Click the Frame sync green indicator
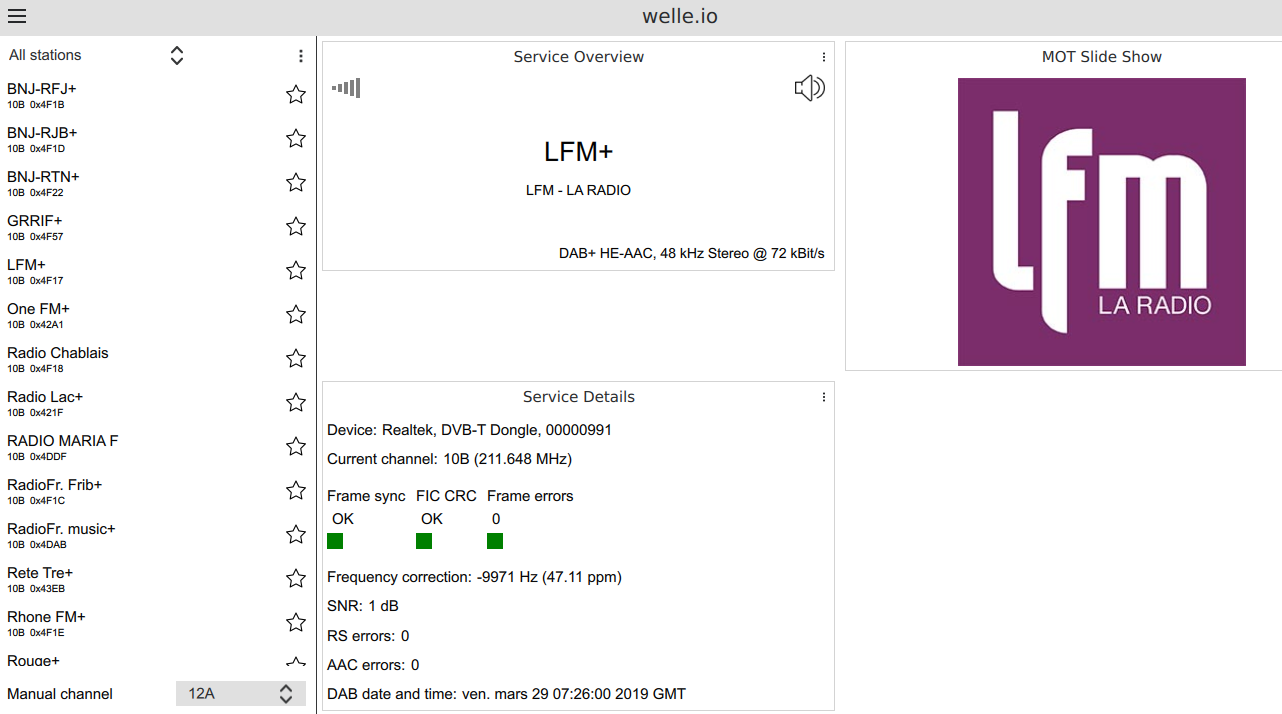Viewport: 1282px width, 714px height. [335, 541]
